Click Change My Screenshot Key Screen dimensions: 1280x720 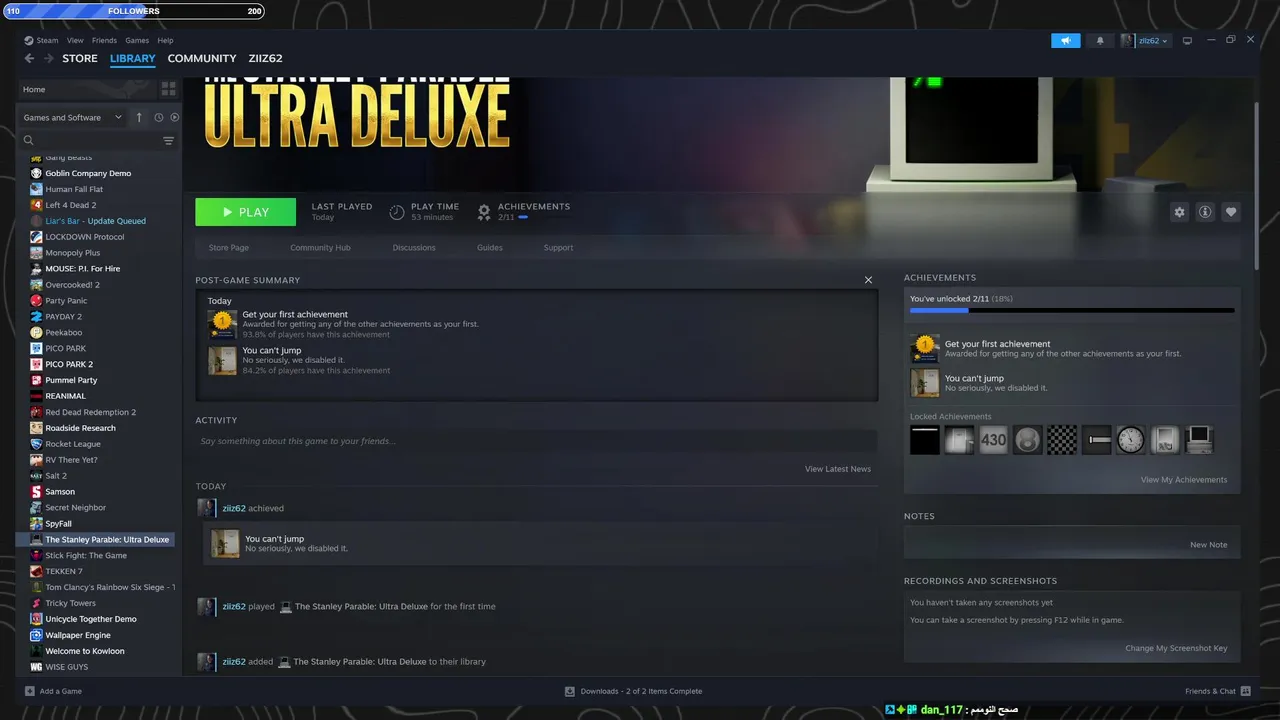1176,648
